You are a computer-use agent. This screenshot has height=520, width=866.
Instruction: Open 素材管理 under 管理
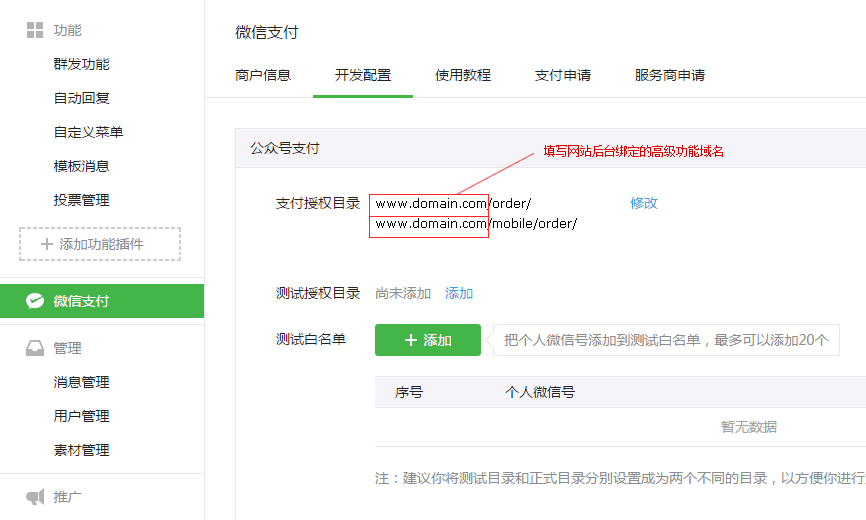point(81,450)
